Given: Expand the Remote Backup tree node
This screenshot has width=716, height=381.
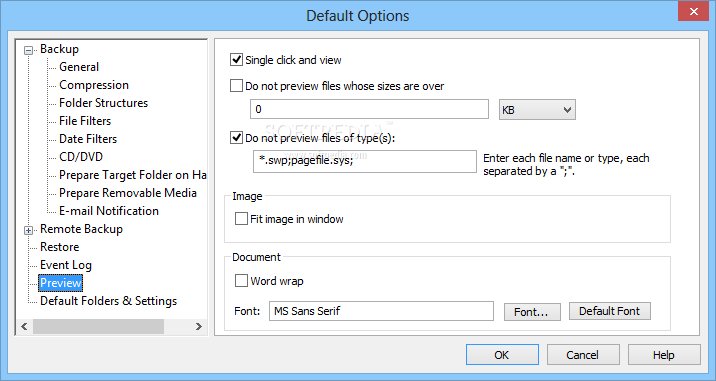Looking at the screenshot, I should 28,231.
